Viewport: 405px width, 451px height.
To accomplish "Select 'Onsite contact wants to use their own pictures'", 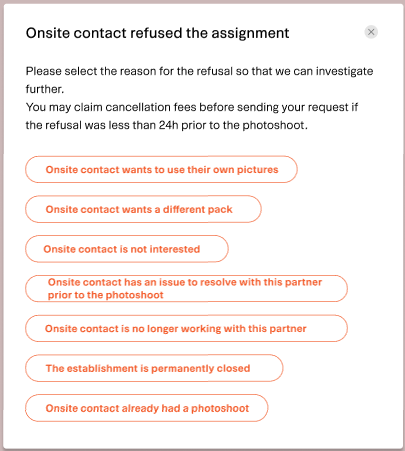I will (x=161, y=169).
